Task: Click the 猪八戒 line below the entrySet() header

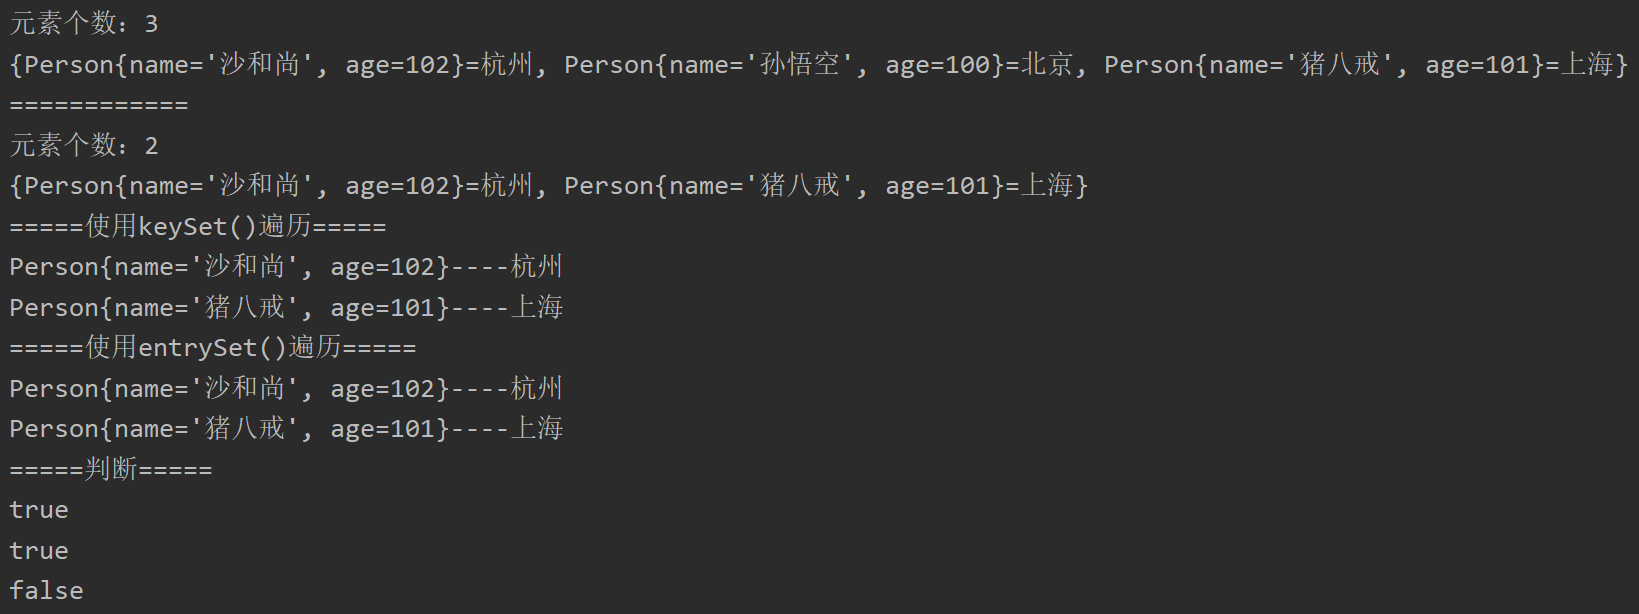Action: (x=286, y=429)
